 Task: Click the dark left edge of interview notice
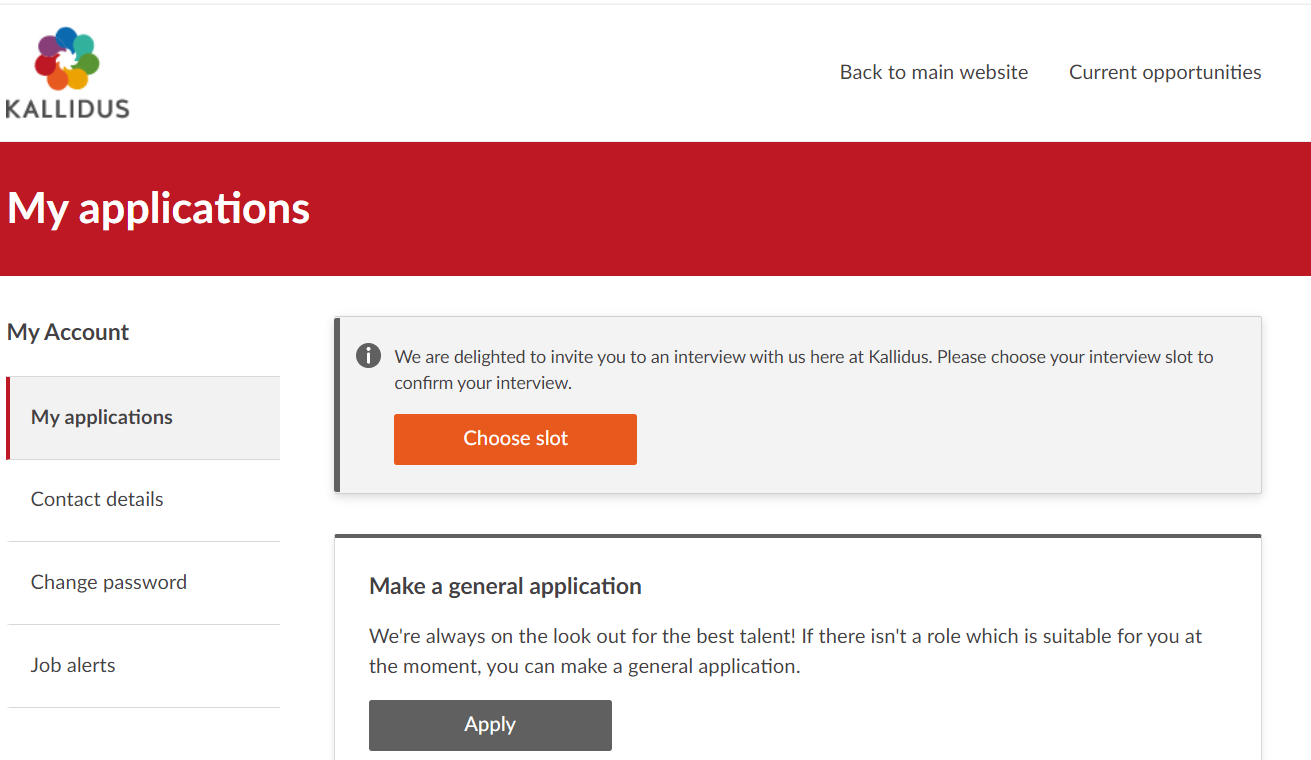pos(337,405)
